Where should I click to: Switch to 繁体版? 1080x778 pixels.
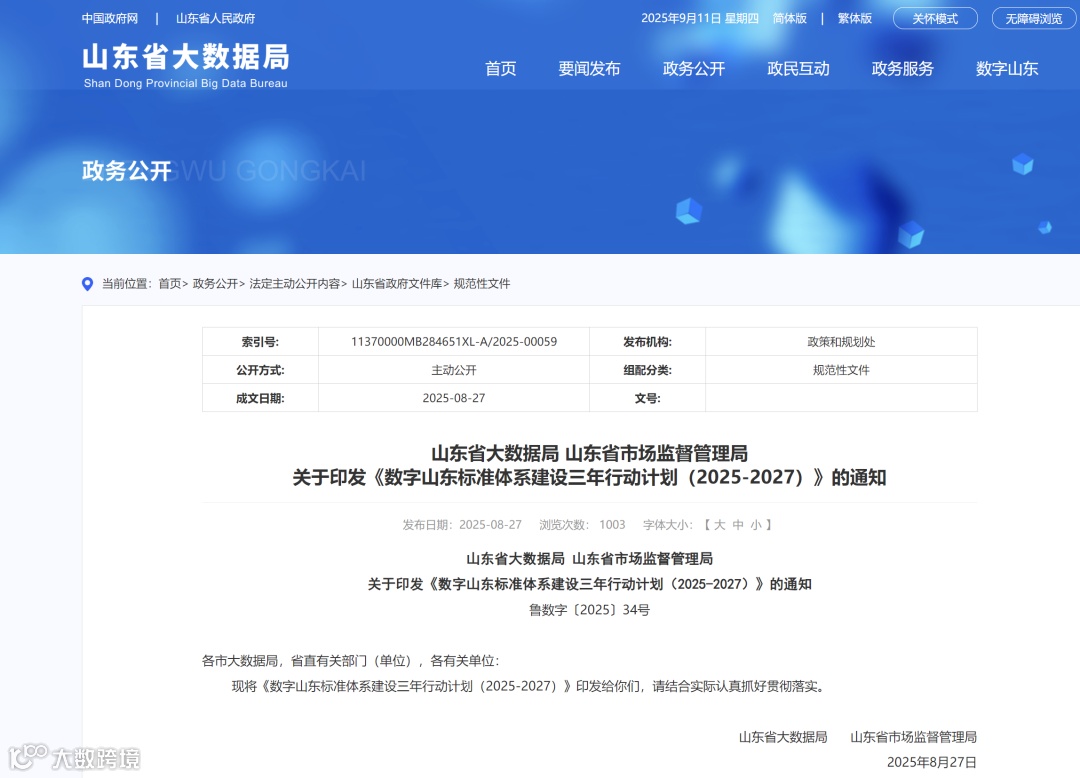click(x=855, y=19)
